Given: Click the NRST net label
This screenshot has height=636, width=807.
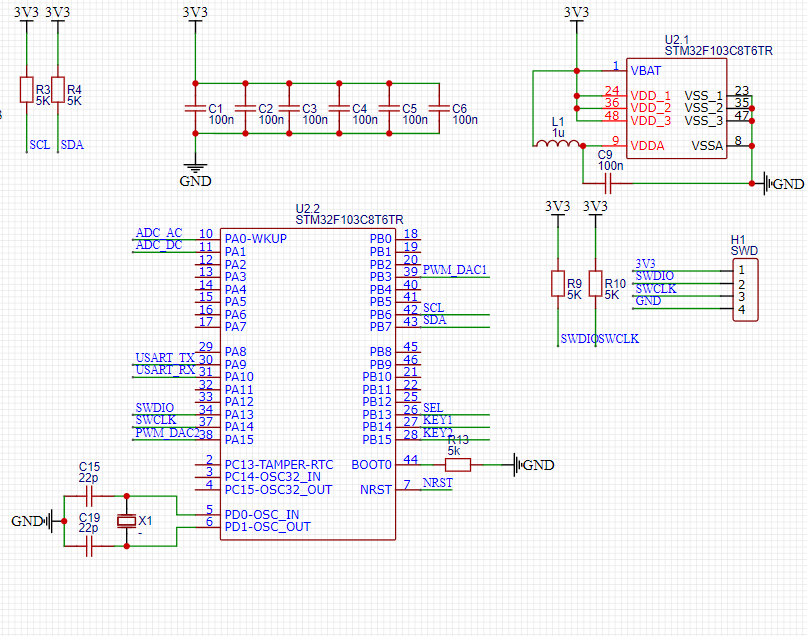Looking at the screenshot, I should pos(437,483).
